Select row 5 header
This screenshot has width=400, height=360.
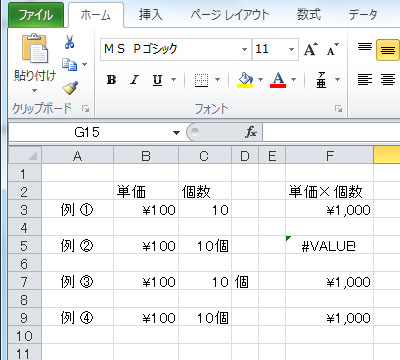pos(24,246)
